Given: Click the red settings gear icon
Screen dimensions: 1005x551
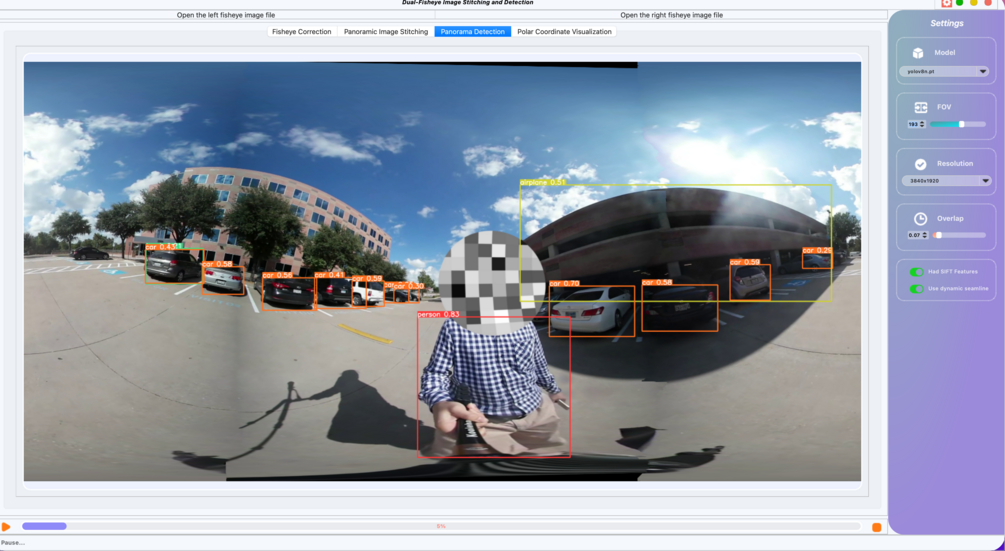Looking at the screenshot, I should 946,3.
